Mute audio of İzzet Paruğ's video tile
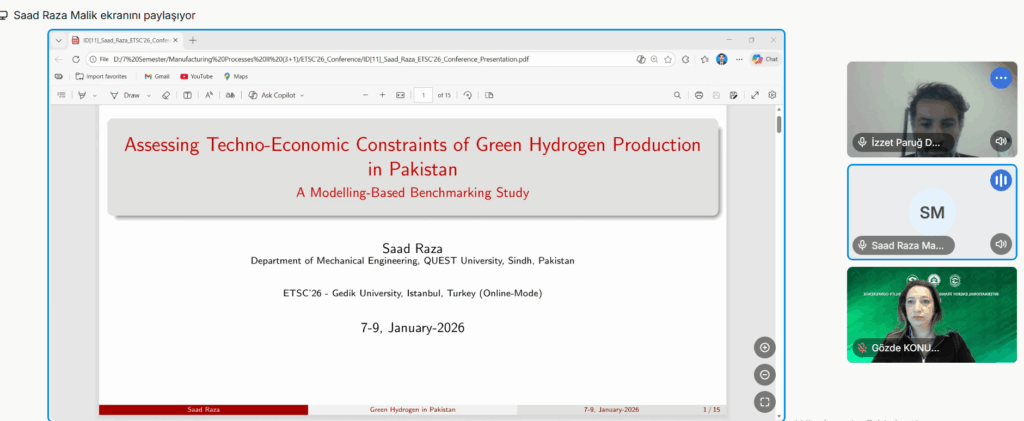This screenshot has width=1024, height=421. [1000, 142]
